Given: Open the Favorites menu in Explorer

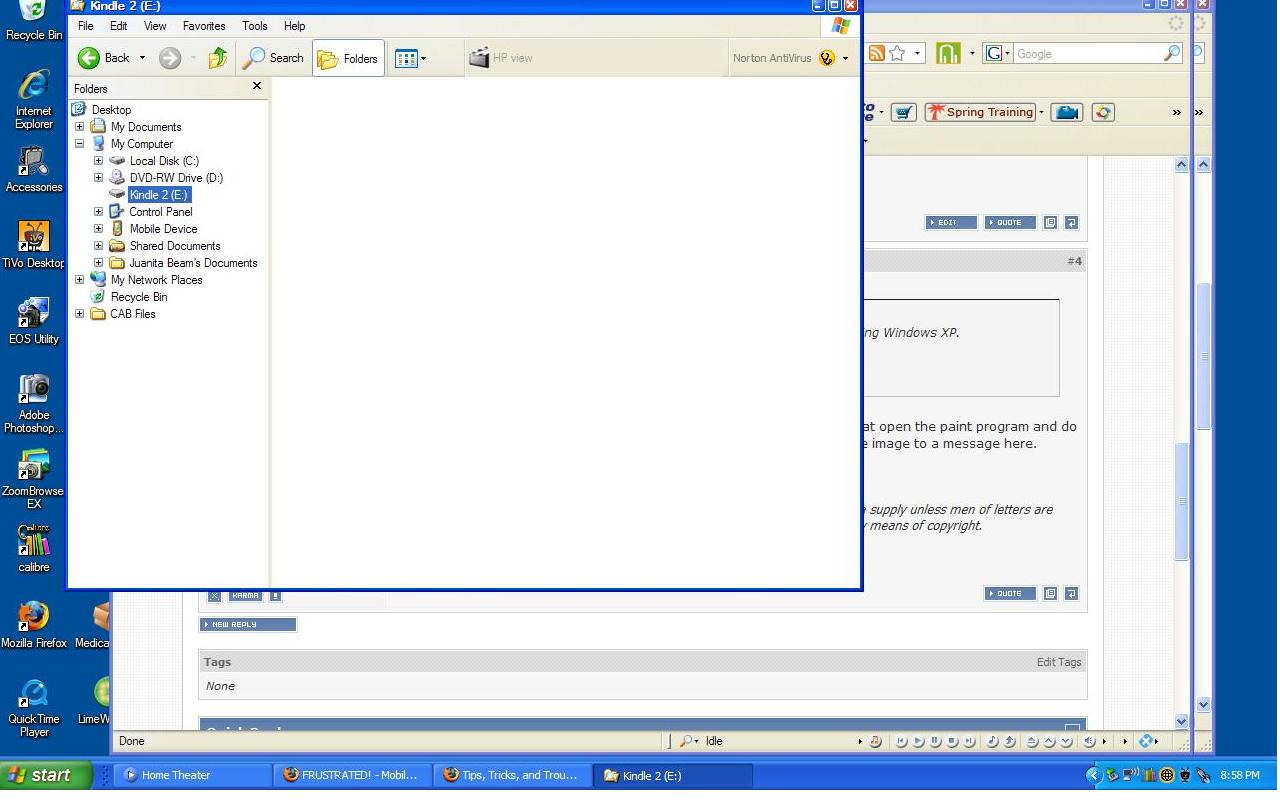Looking at the screenshot, I should pos(204,26).
